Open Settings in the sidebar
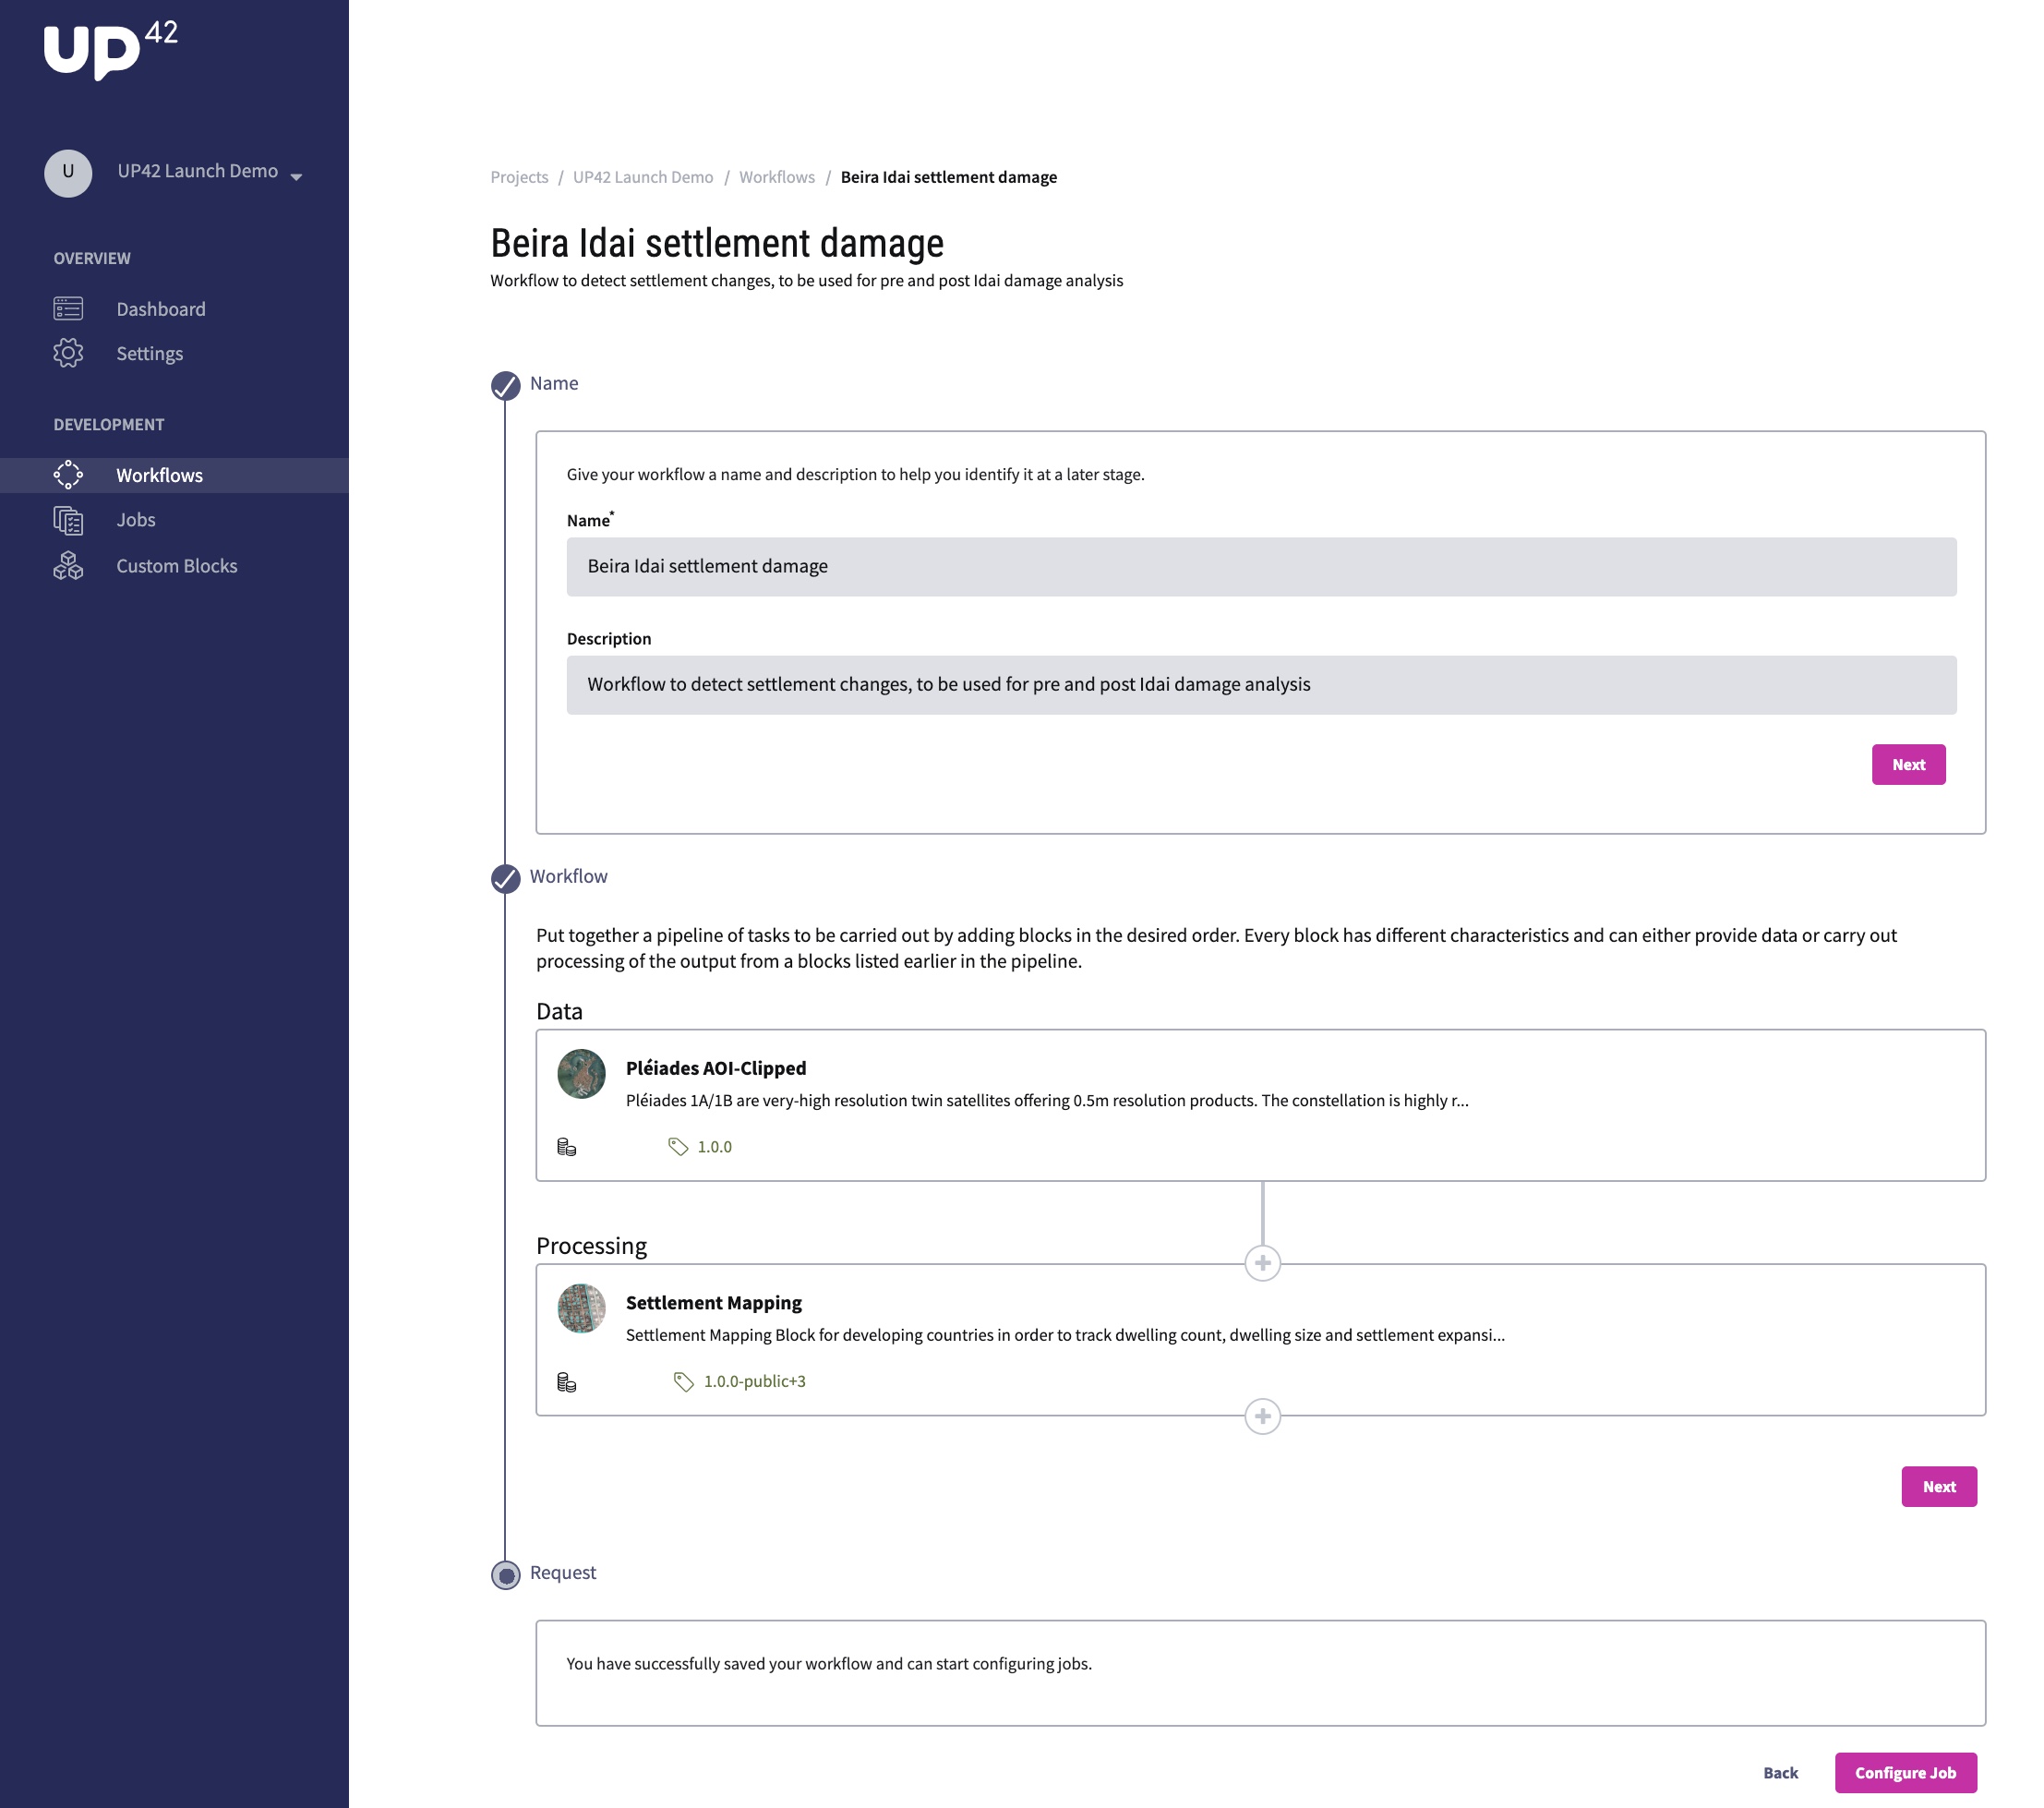This screenshot has width=2044, height=1808. 150,353
